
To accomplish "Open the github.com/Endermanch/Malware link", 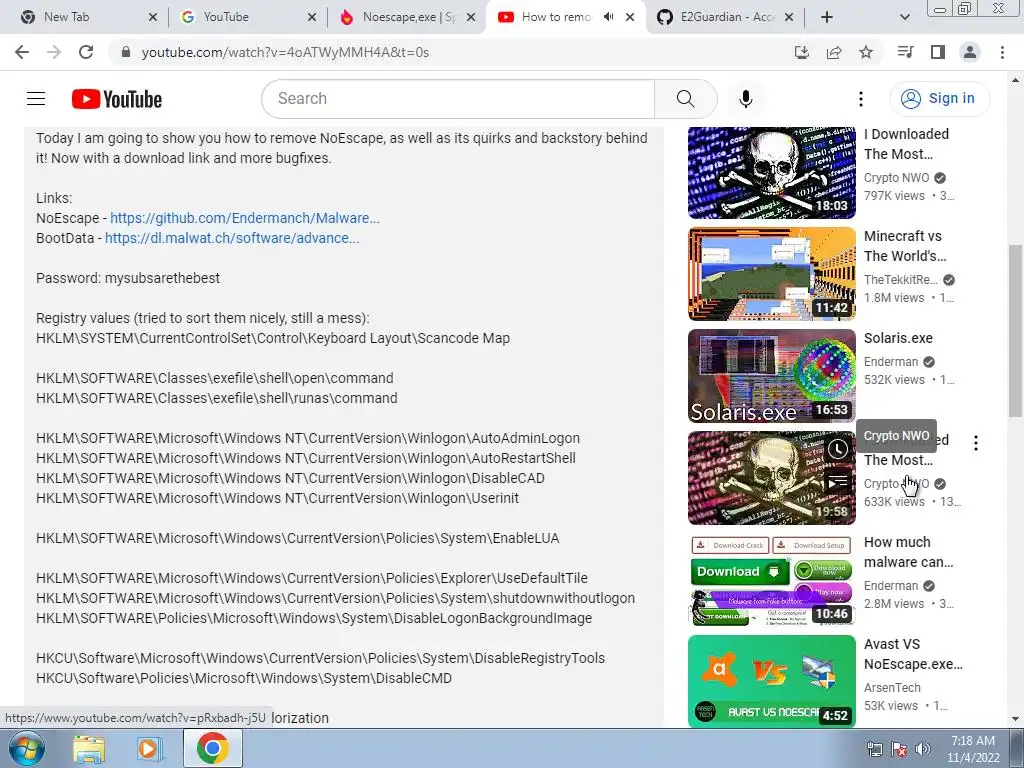I will tap(244, 218).
